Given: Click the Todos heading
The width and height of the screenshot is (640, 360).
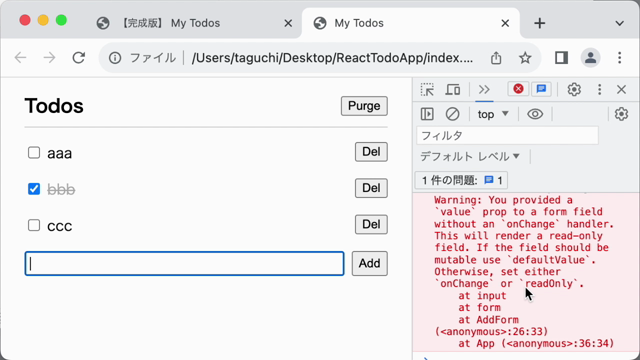Looking at the screenshot, I should click(54, 106).
